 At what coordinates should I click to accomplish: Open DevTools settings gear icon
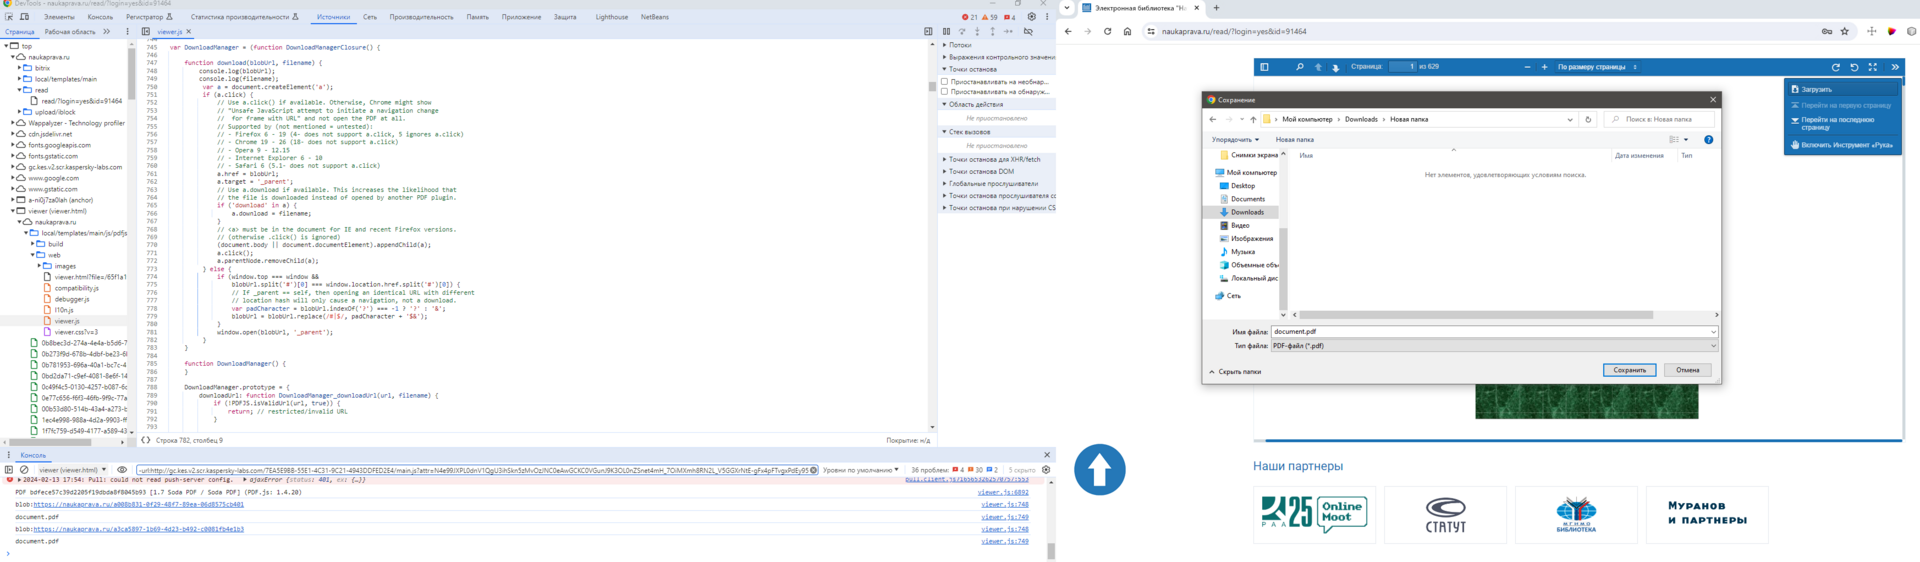click(x=1032, y=17)
